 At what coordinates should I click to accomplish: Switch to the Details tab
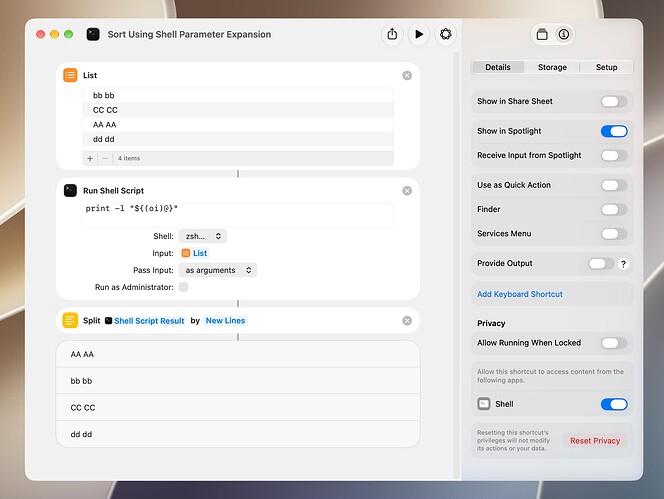pos(498,67)
